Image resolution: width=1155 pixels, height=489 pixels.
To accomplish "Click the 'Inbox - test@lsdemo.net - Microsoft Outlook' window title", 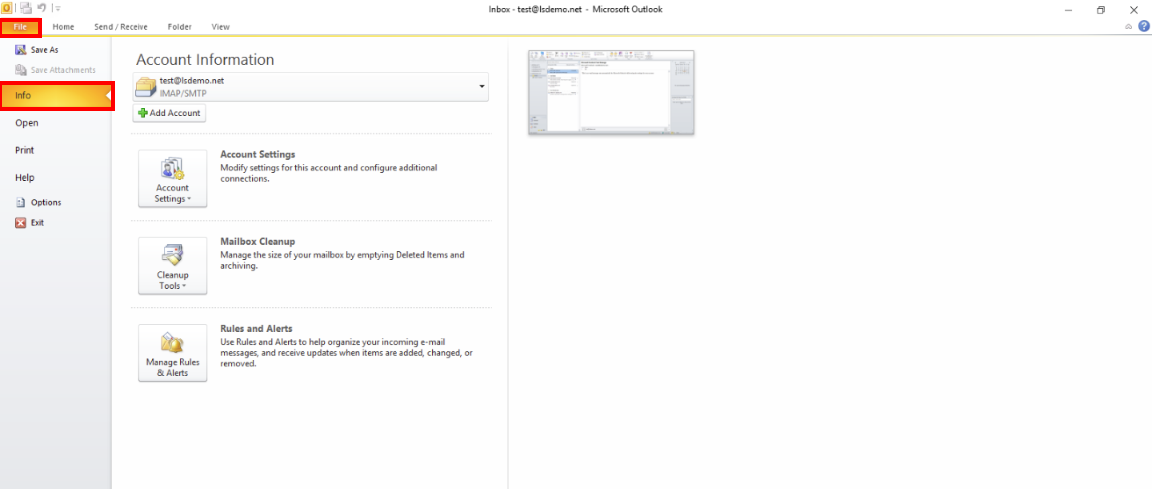I will 575,9.
